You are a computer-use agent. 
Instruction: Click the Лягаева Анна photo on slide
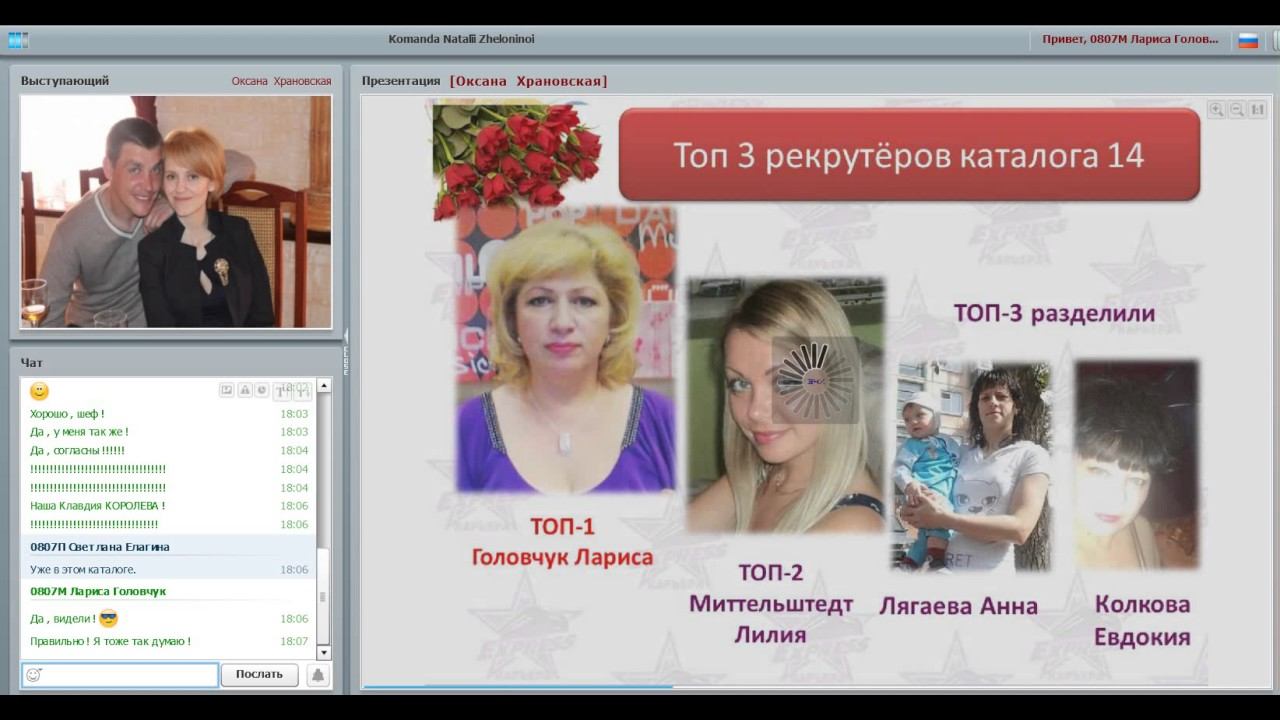click(971, 467)
